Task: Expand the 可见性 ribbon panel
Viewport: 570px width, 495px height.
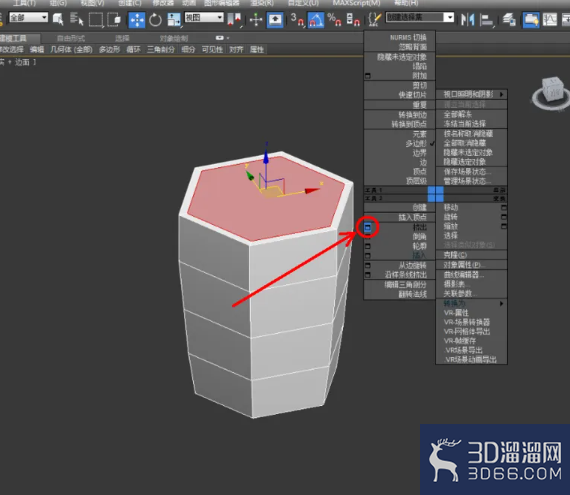Action: point(212,49)
